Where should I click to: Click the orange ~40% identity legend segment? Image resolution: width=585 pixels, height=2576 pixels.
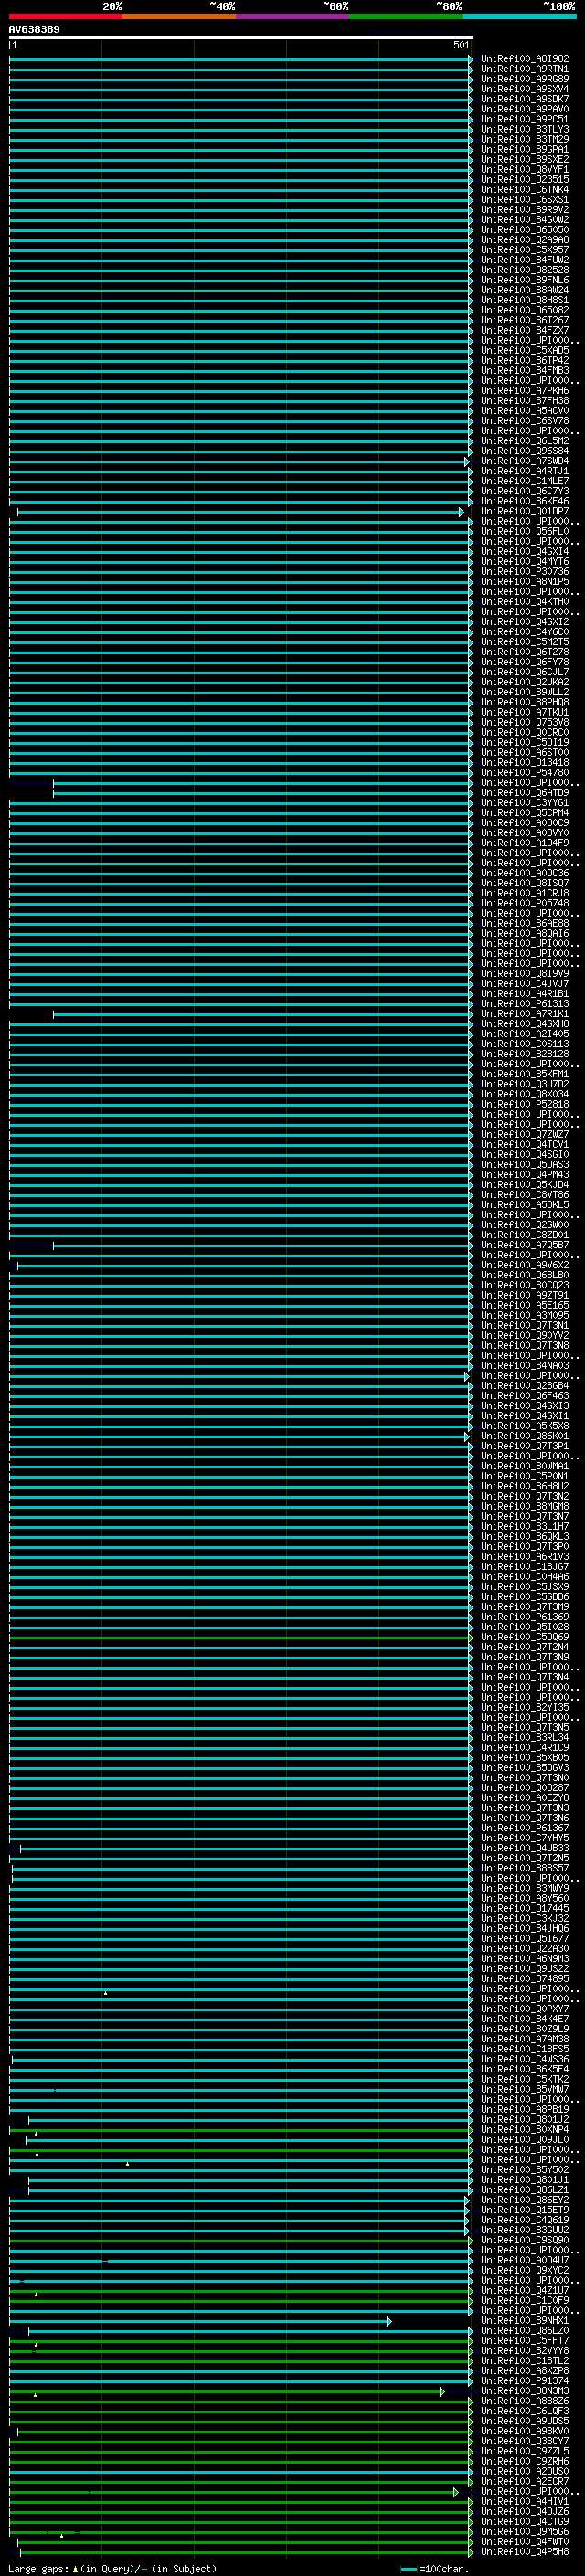click(x=179, y=16)
